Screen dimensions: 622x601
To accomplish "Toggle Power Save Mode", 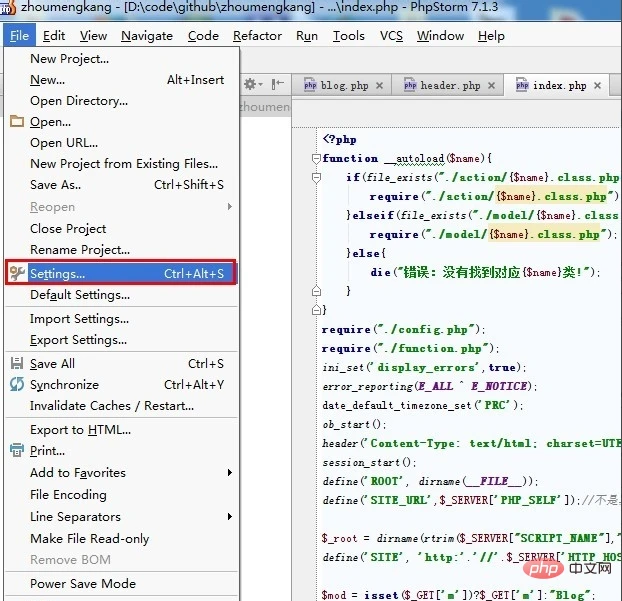I will pyautogui.click(x=121, y=584).
